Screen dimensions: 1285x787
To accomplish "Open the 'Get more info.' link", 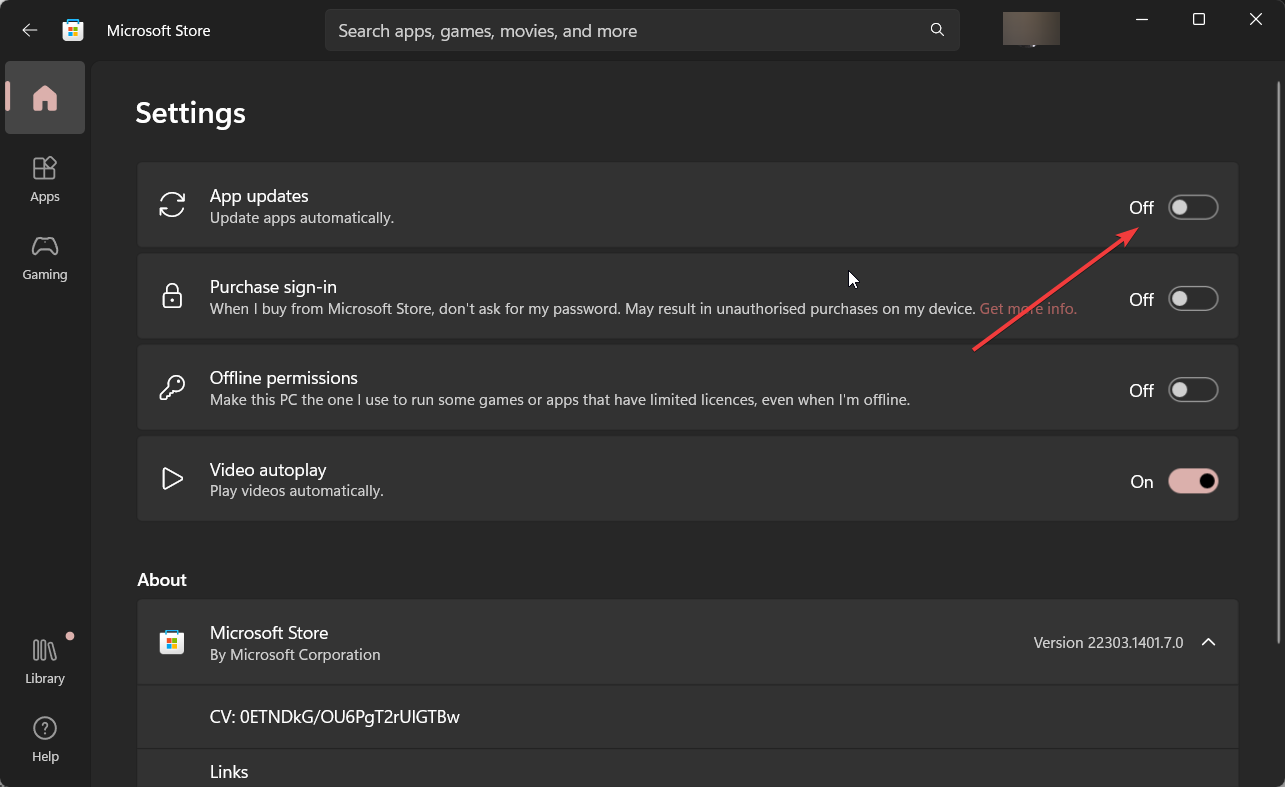I will click(1028, 309).
